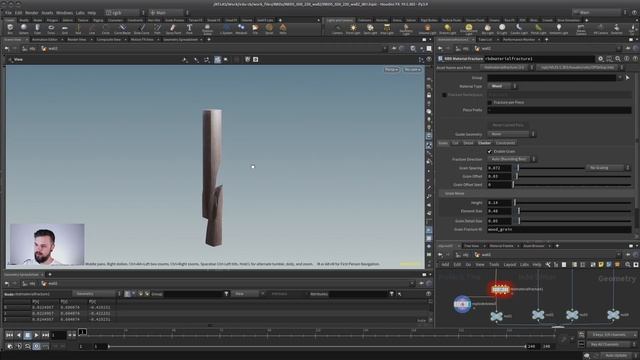Image resolution: width=640 pixels, height=360 pixels.
Task: Open the Render menu
Action: click(x=31, y=13)
